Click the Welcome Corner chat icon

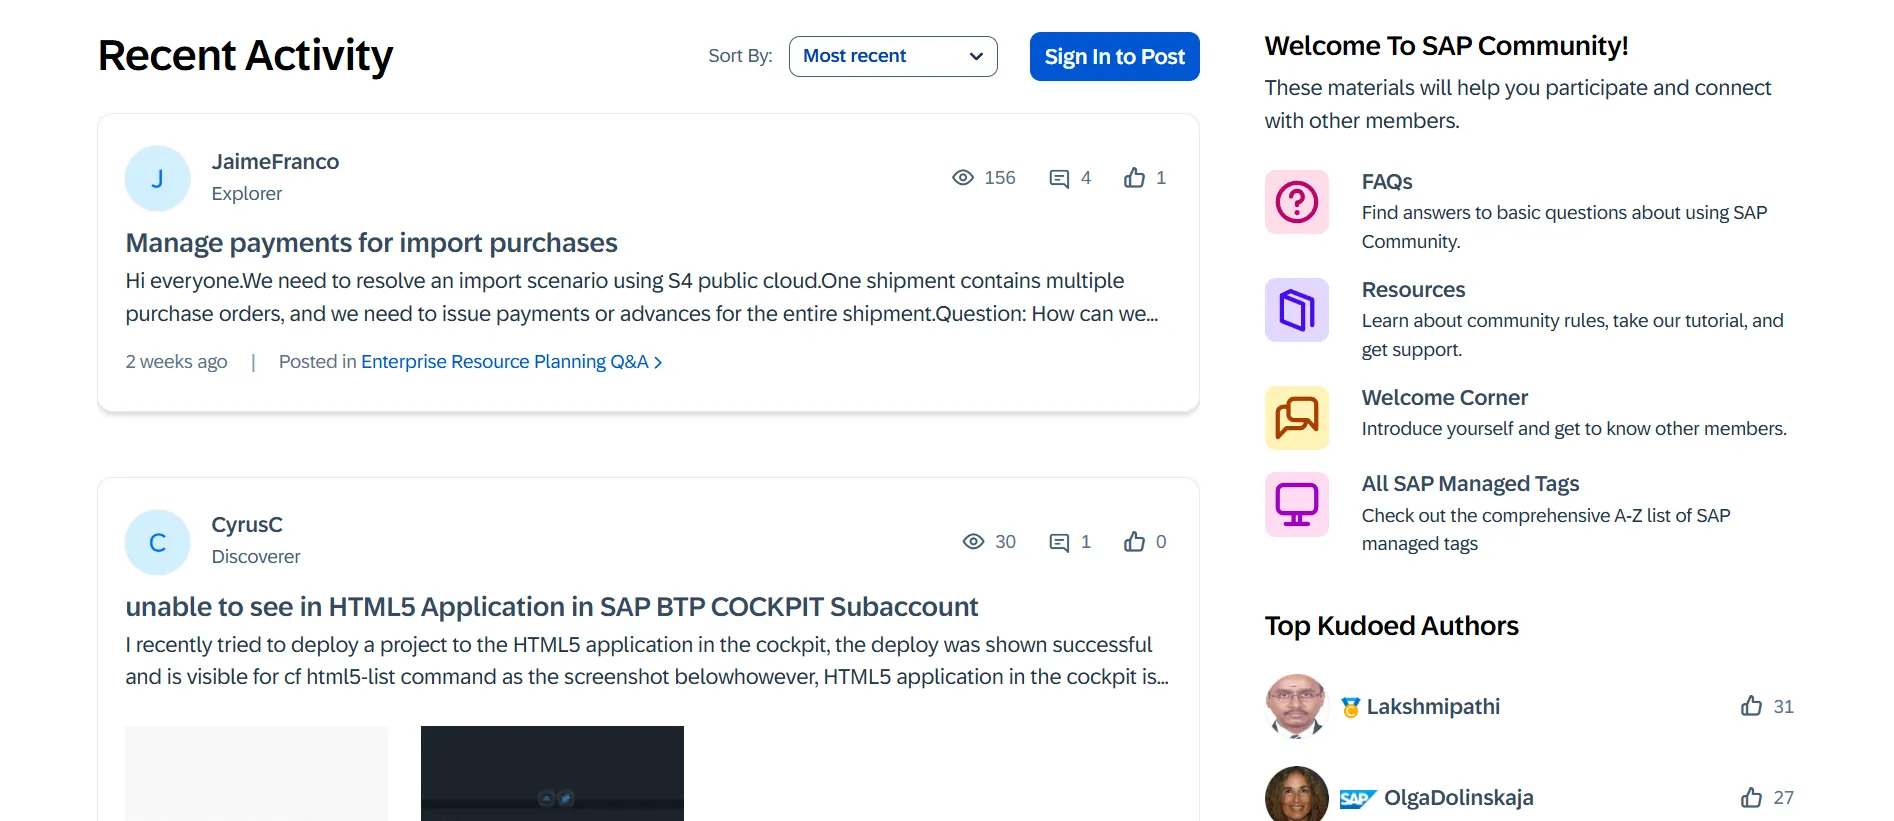pyautogui.click(x=1297, y=418)
